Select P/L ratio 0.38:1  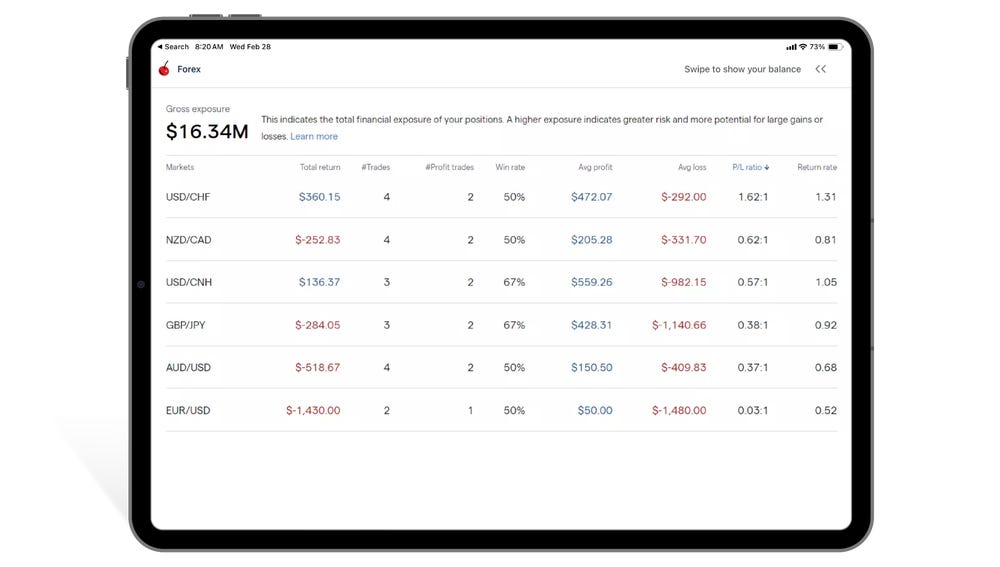pos(753,325)
